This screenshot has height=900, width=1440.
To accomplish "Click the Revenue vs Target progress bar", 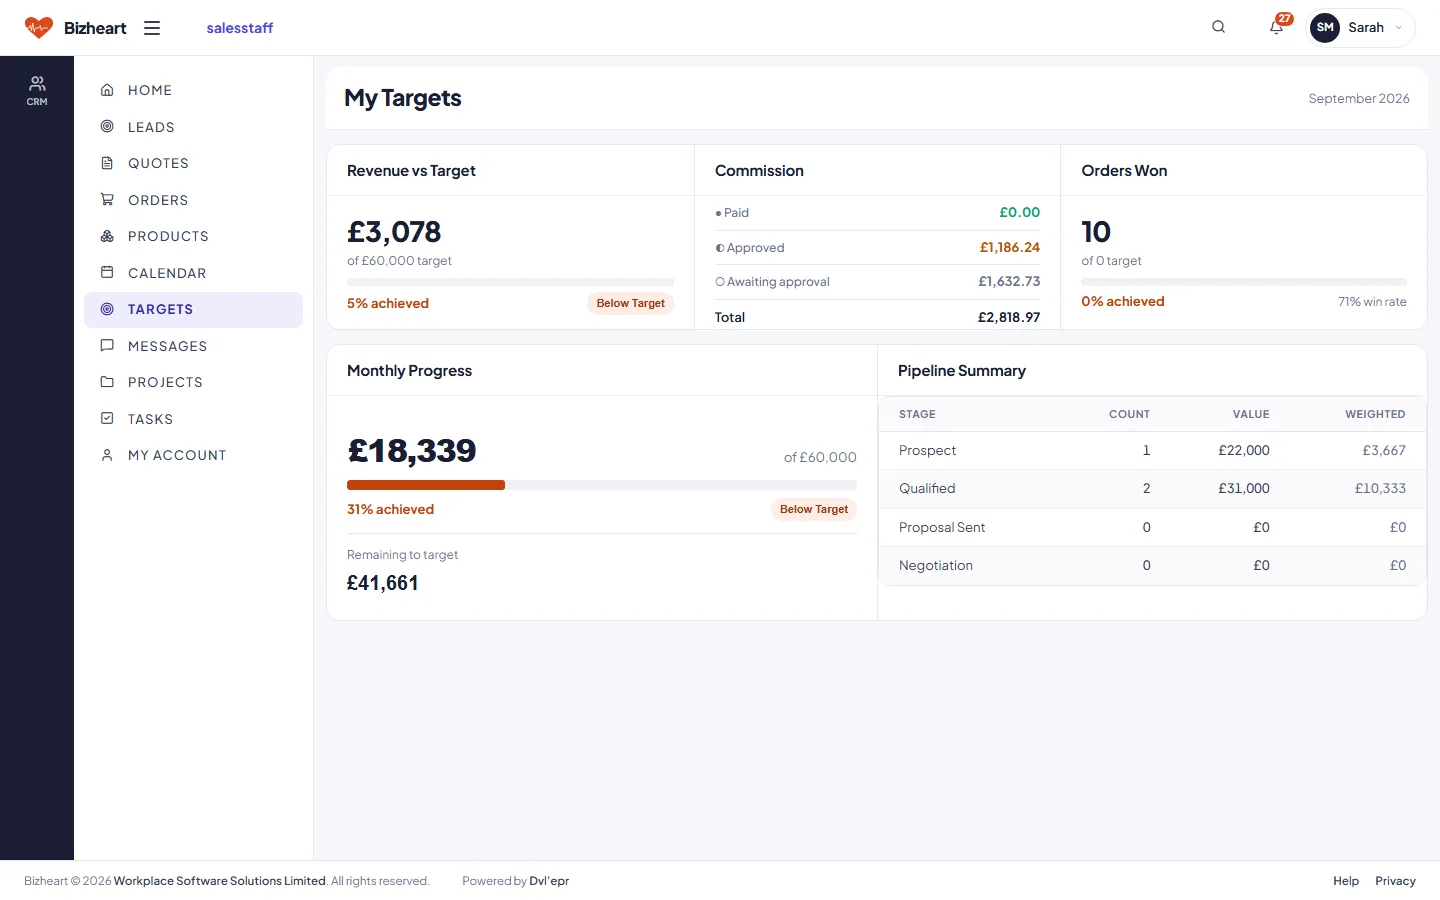I will click(510, 282).
